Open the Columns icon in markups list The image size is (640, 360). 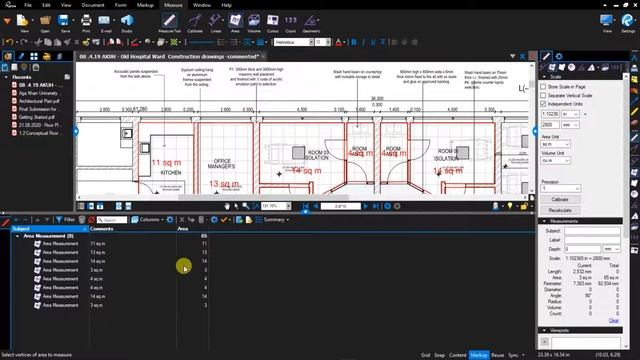tap(146, 220)
